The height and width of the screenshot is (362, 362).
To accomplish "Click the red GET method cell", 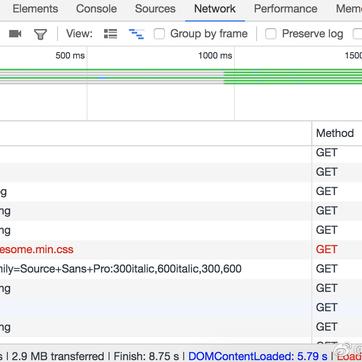I will pos(326,249).
